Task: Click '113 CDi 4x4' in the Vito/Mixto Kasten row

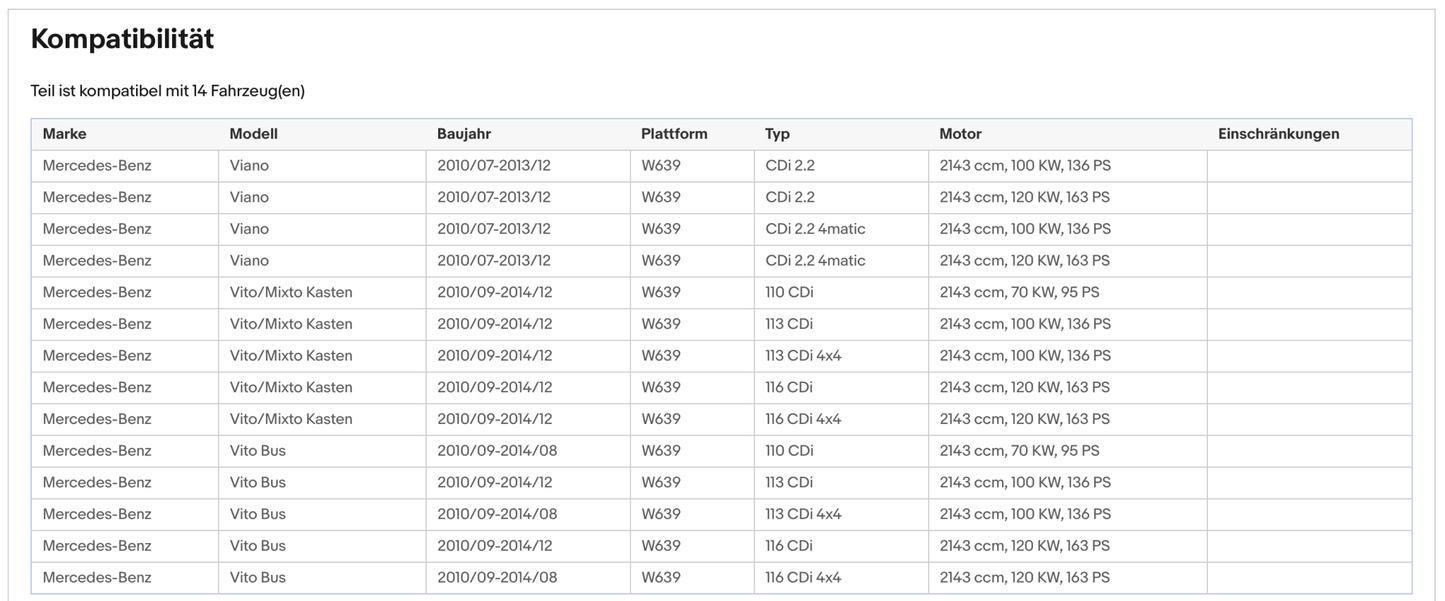Action: click(803, 356)
